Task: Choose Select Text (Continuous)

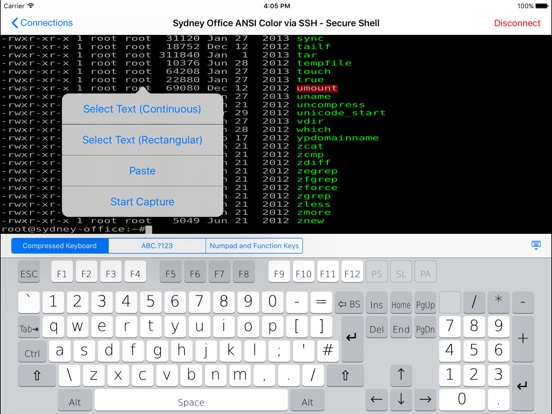Action: [142, 109]
